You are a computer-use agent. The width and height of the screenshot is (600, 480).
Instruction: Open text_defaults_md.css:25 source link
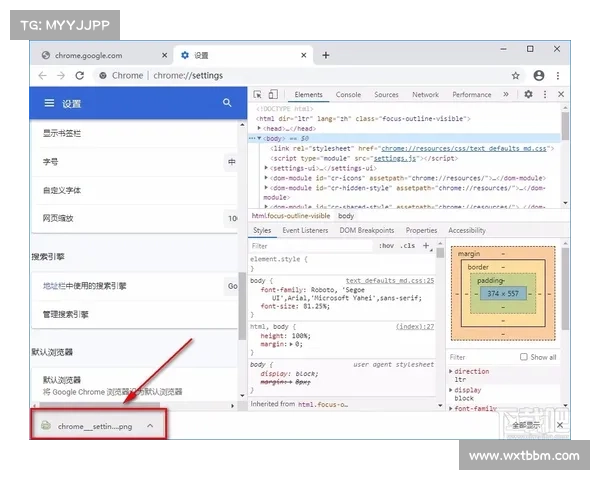point(390,281)
